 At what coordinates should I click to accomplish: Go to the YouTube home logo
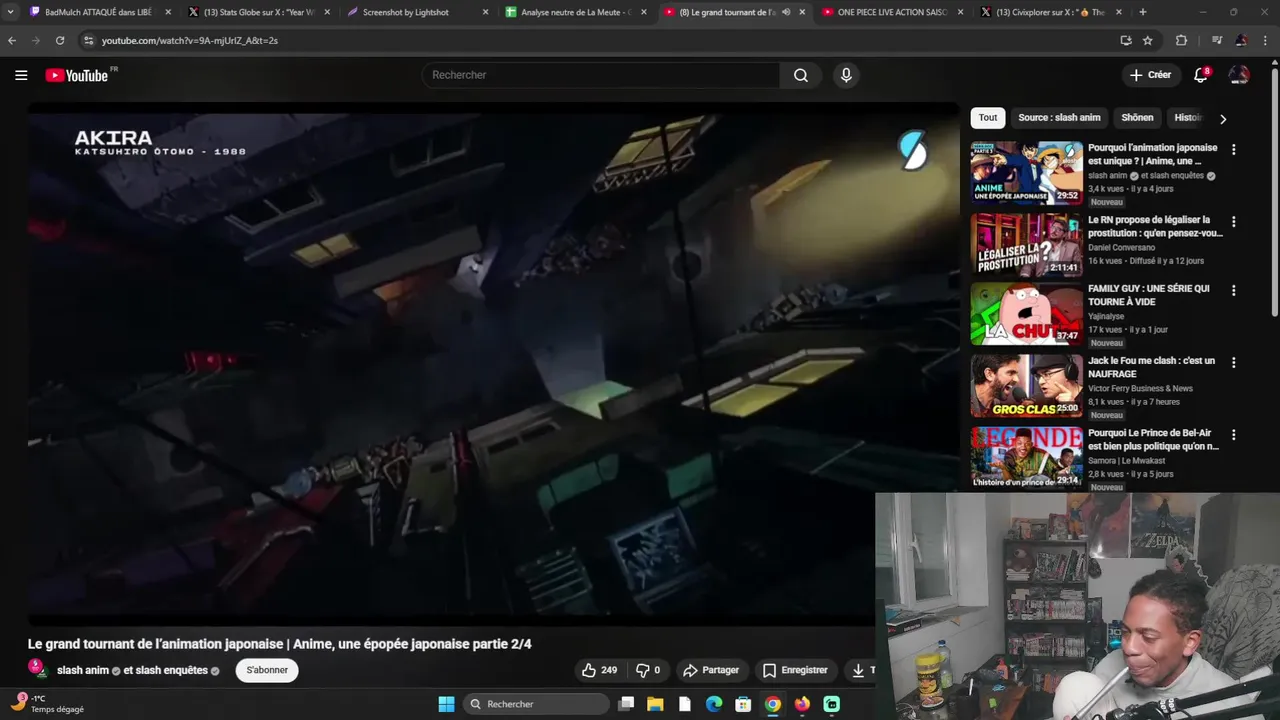point(77,75)
